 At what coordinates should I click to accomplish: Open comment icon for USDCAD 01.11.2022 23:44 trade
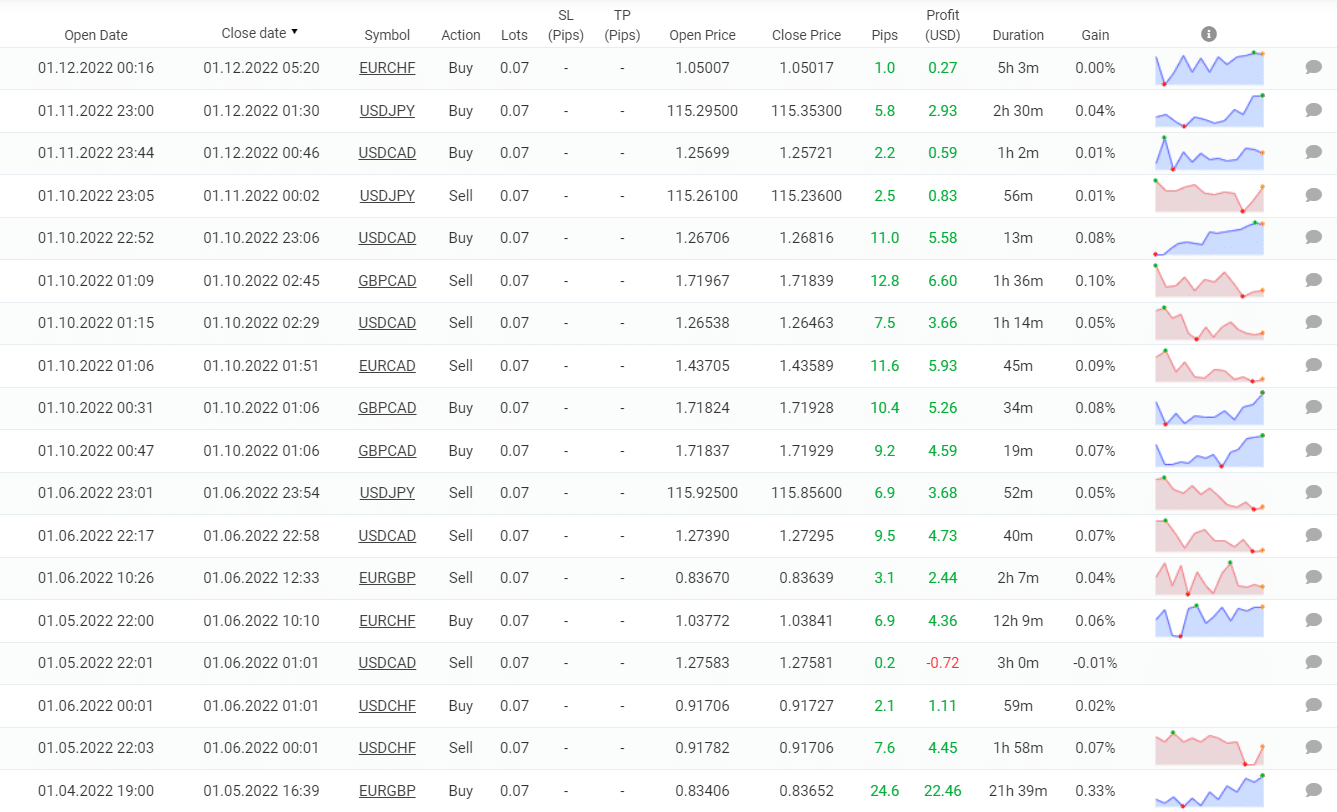pyautogui.click(x=1314, y=153)
